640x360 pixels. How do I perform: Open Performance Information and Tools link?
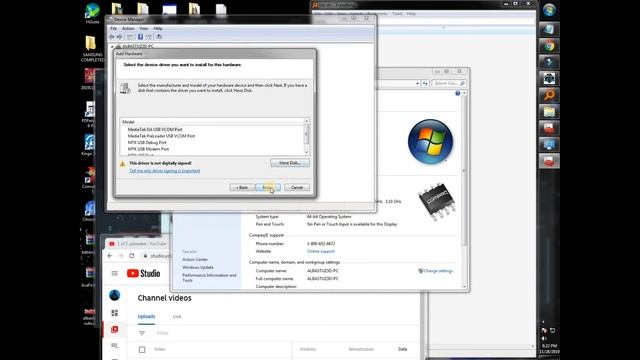click(x=209, y=278)
